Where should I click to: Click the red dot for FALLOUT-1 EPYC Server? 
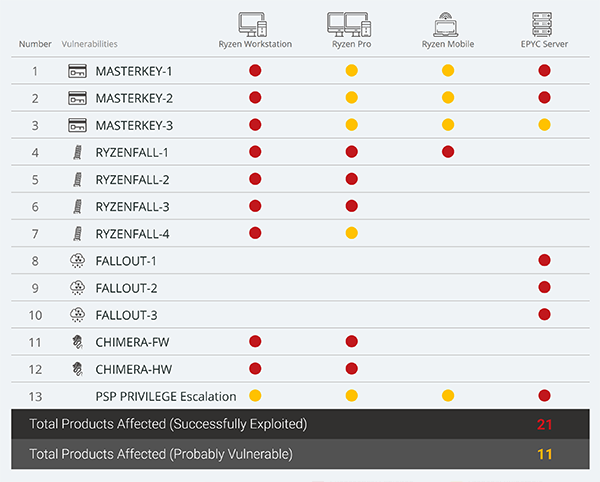(x=545, y=260)
